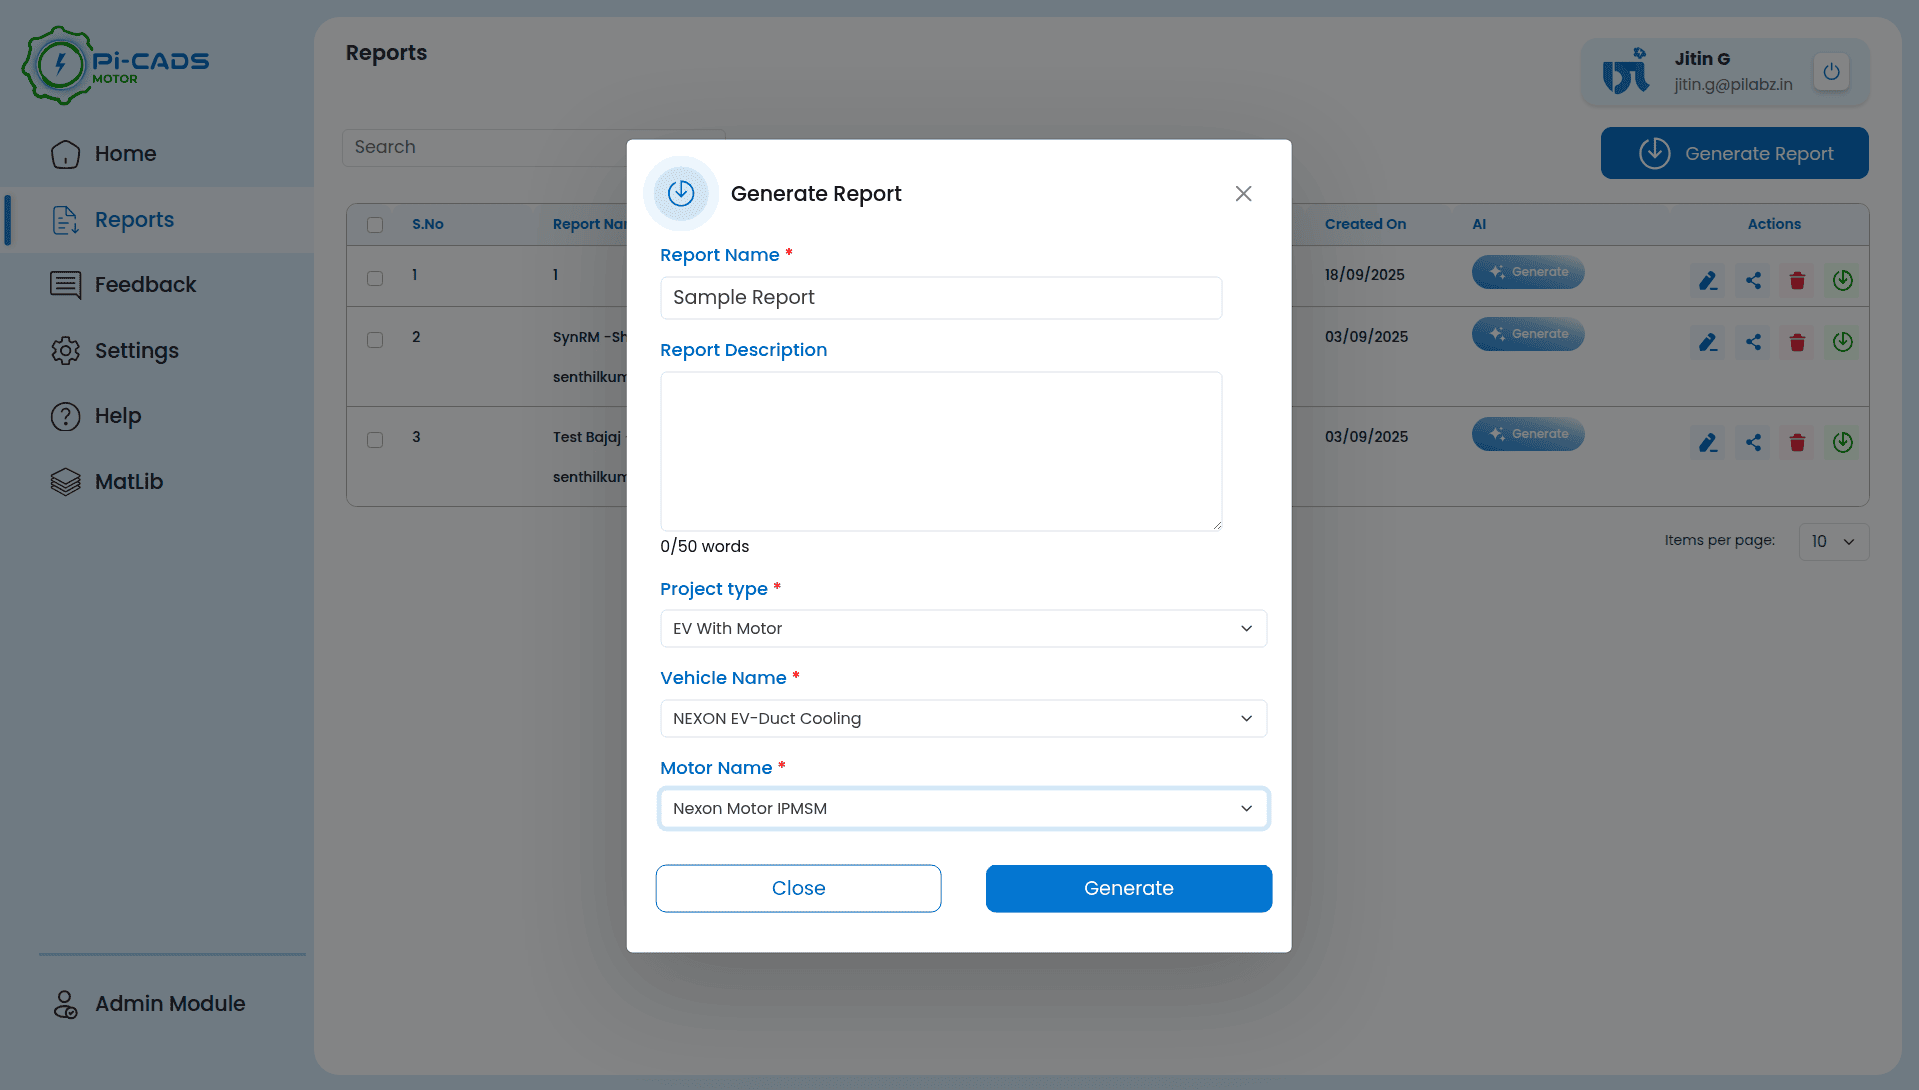Check the checkbox for report row 1
Viewport: 1919px width, 1090px height.
(x=375, y=278)
